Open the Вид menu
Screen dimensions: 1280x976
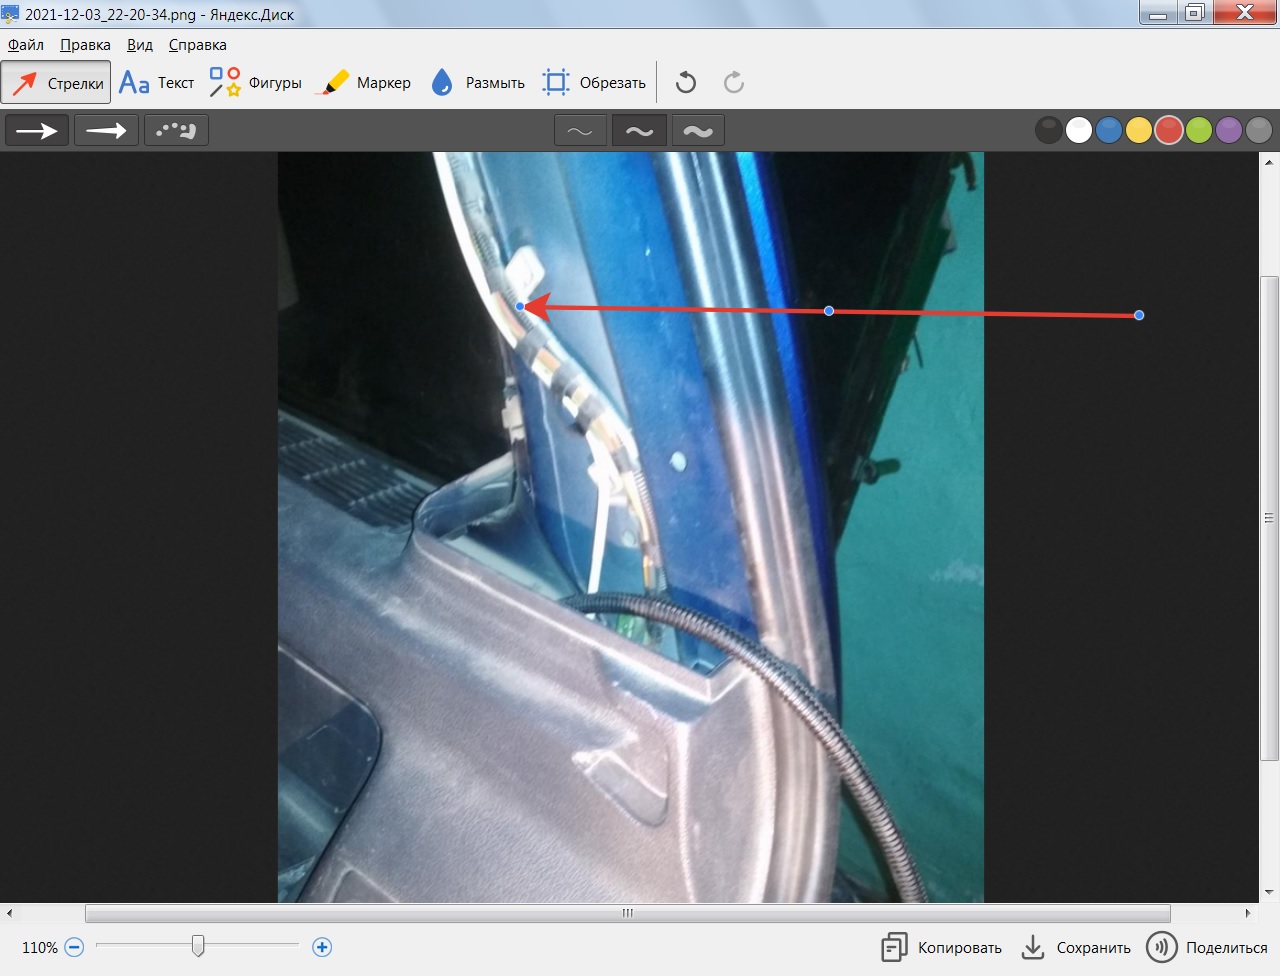pos(140,45)
